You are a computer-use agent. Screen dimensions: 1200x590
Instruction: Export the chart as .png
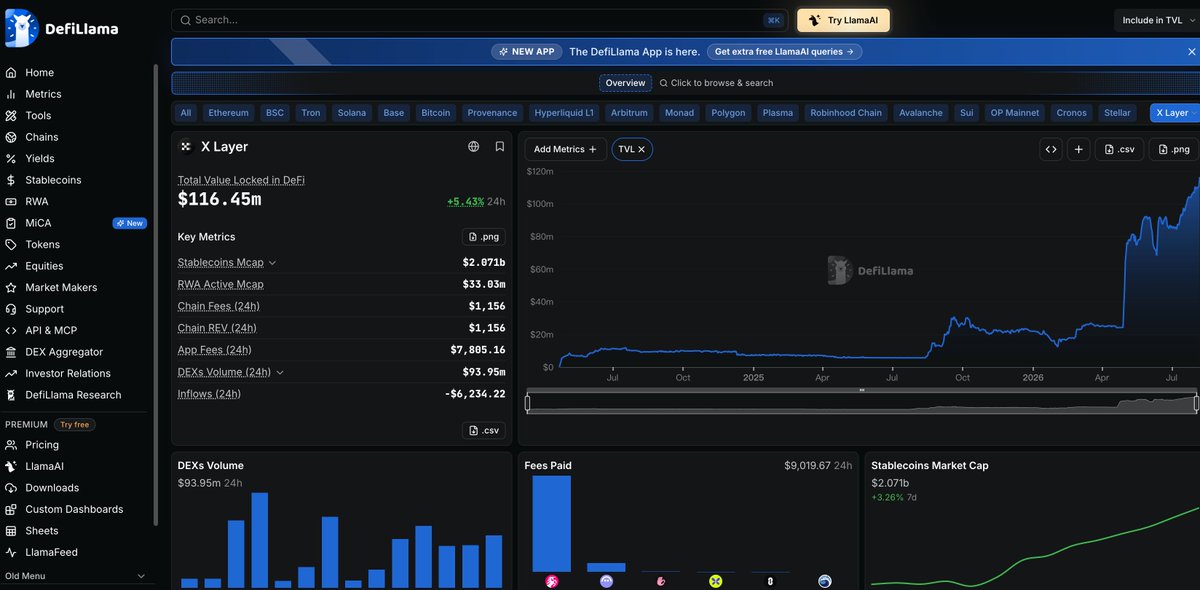click(x=1174, y=149)
